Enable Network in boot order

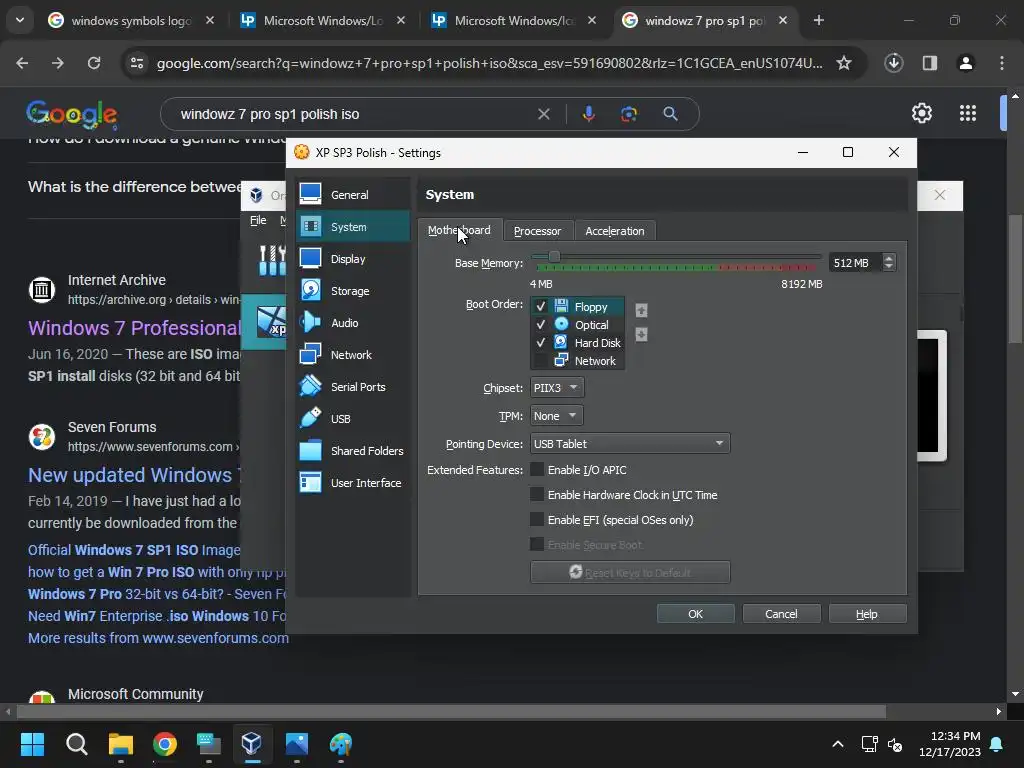pyautogui.click(x=541, y=360)
